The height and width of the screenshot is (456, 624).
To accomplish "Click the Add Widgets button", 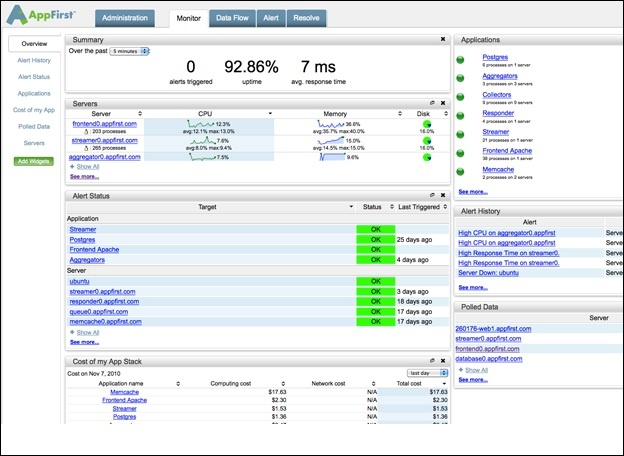I will click(x=33, y=161).
